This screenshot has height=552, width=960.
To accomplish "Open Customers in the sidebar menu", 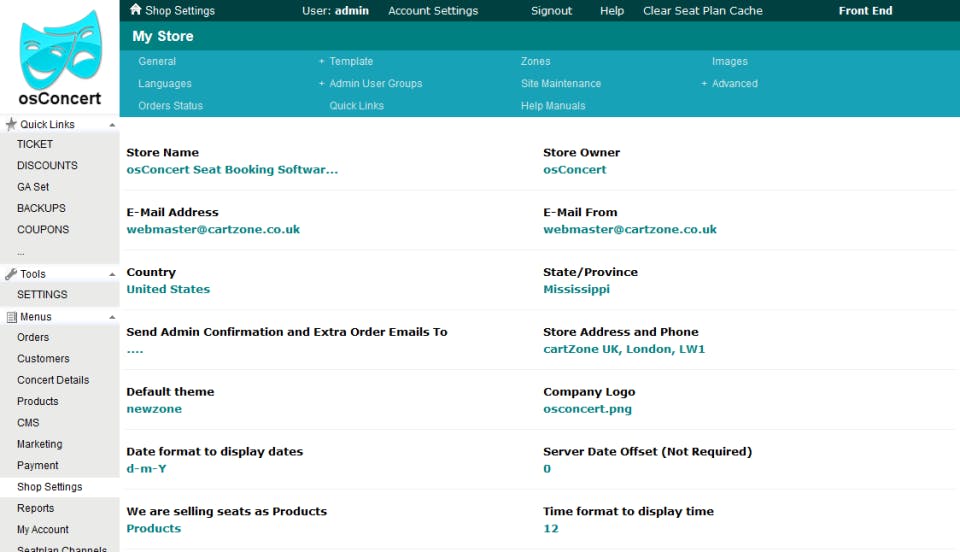I will pyautogui.click(x=43, y=359).
